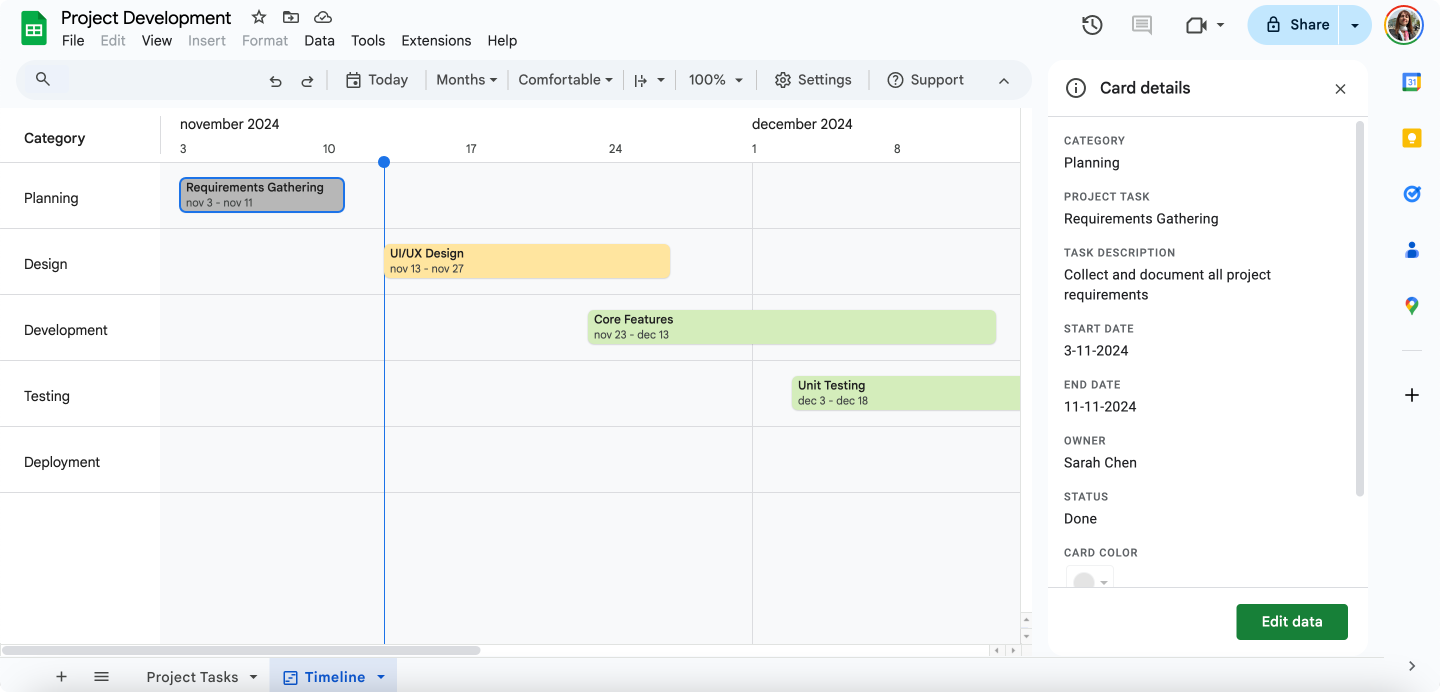Open Google Maps in side panel
Screen dimensions: 1440x692
[1411, 306]
